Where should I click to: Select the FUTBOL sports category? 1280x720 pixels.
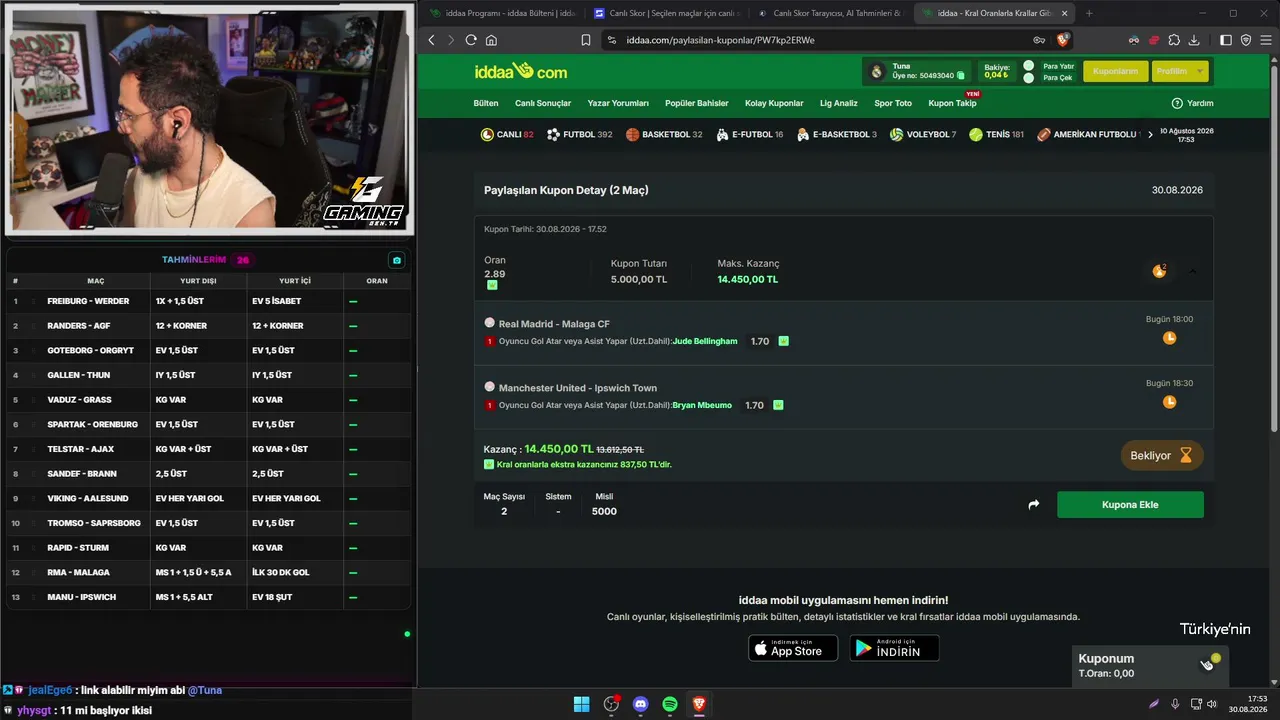pos(580,134)
